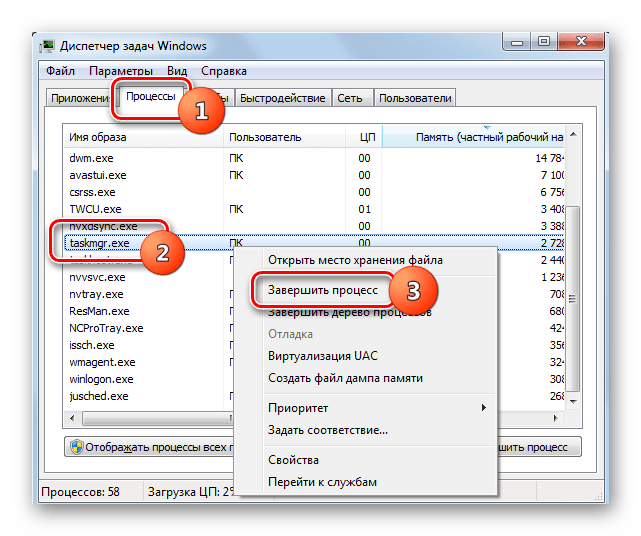Choose Виртуализация UAC menu entry
The height and width of the screenshot is (536, 641).
pos(323,356)
